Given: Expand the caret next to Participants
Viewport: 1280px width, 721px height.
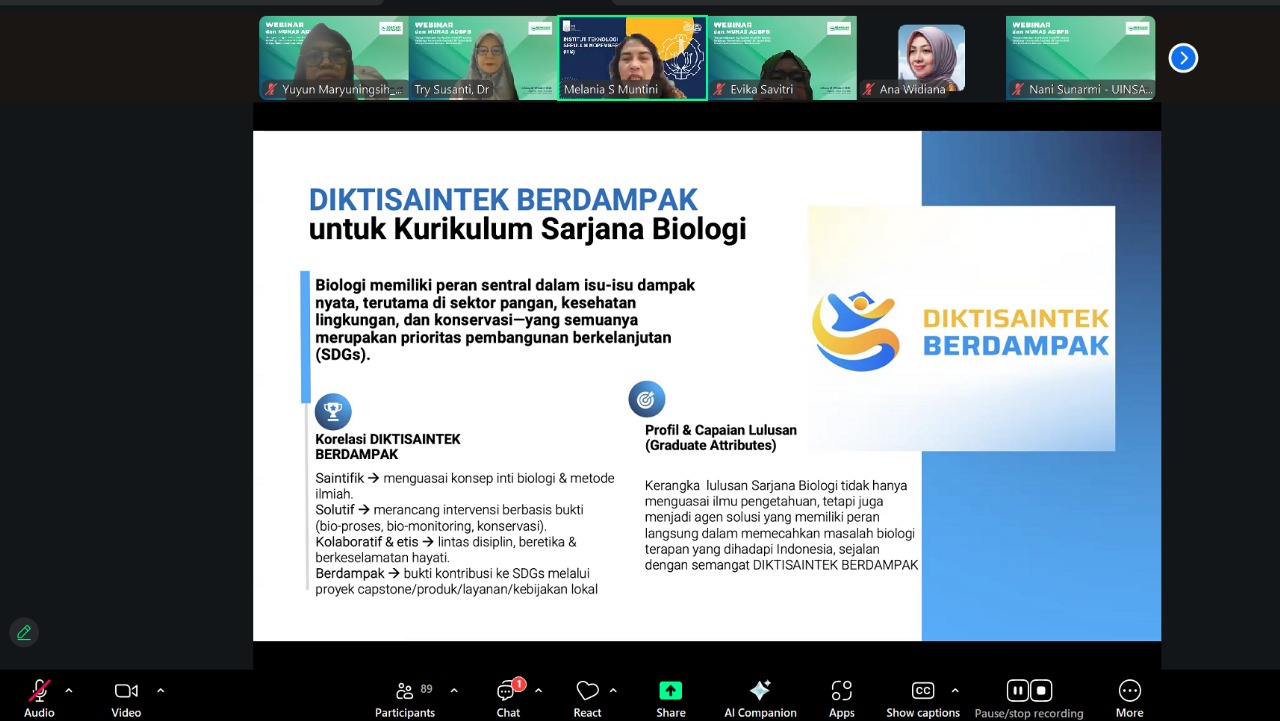Looking at the screenshot, I should point(454,690).
